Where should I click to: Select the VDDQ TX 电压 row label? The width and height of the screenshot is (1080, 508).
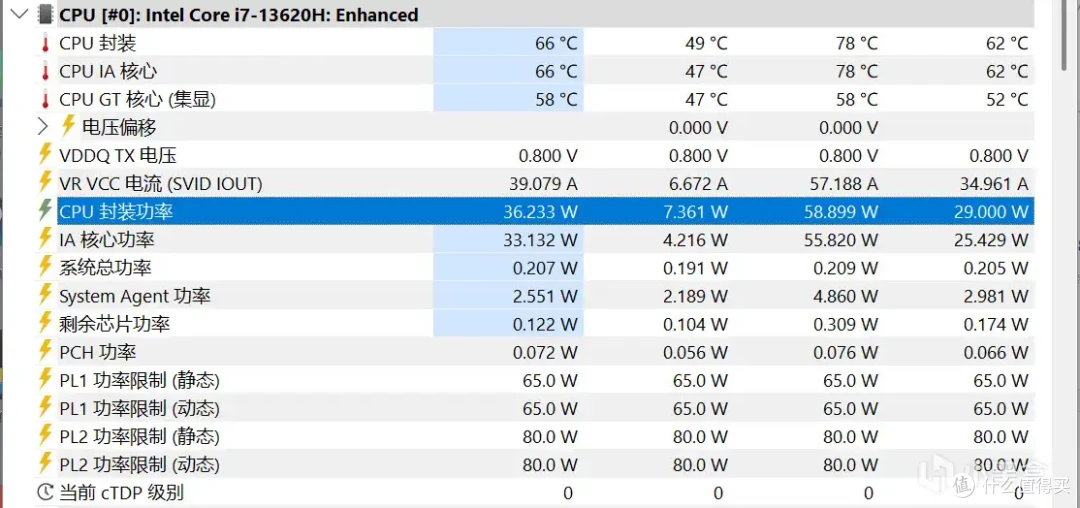tap(118, 156)
